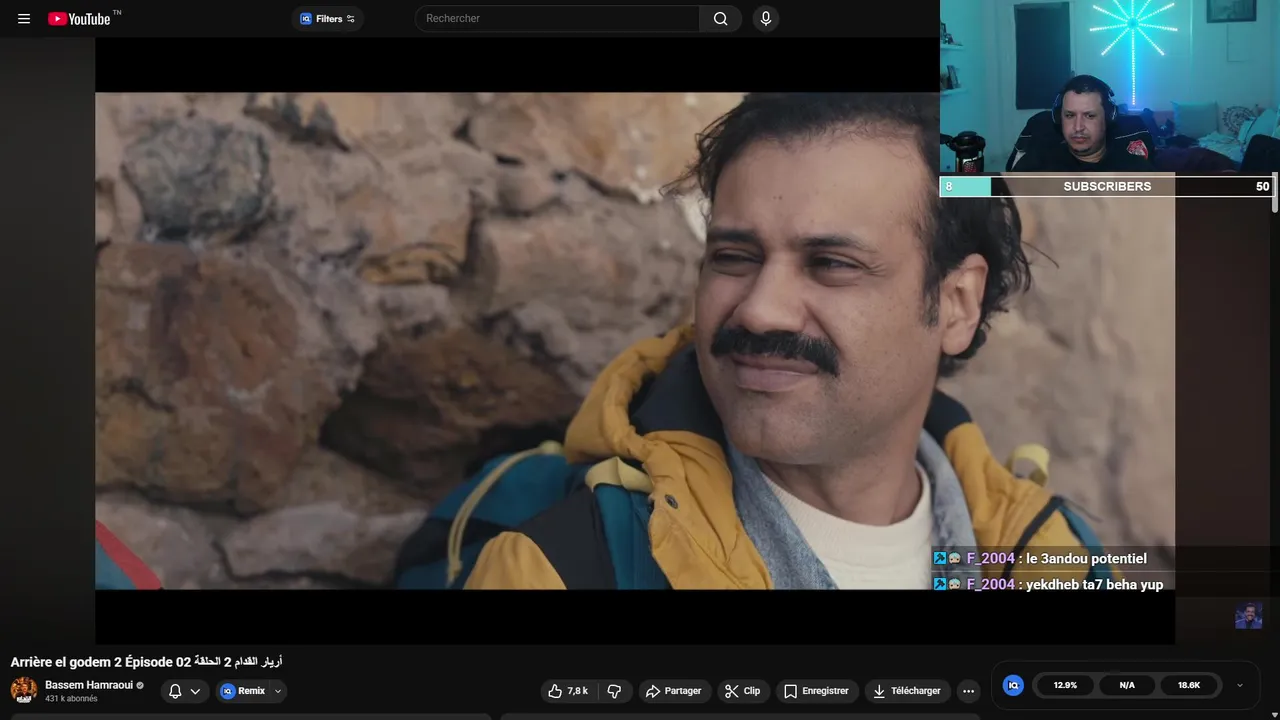The height and width of the screenshot is (720, 1280).
Task: Save the video with the Enregistrer button
Action: [816, 691]
